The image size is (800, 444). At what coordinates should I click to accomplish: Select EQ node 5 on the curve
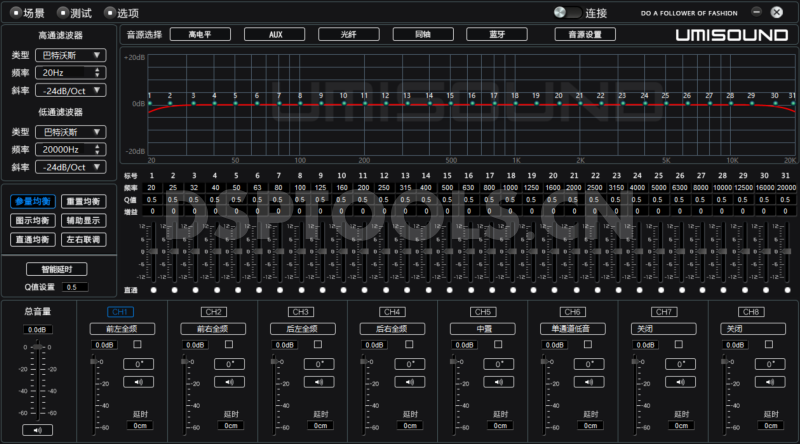(235, 103)
